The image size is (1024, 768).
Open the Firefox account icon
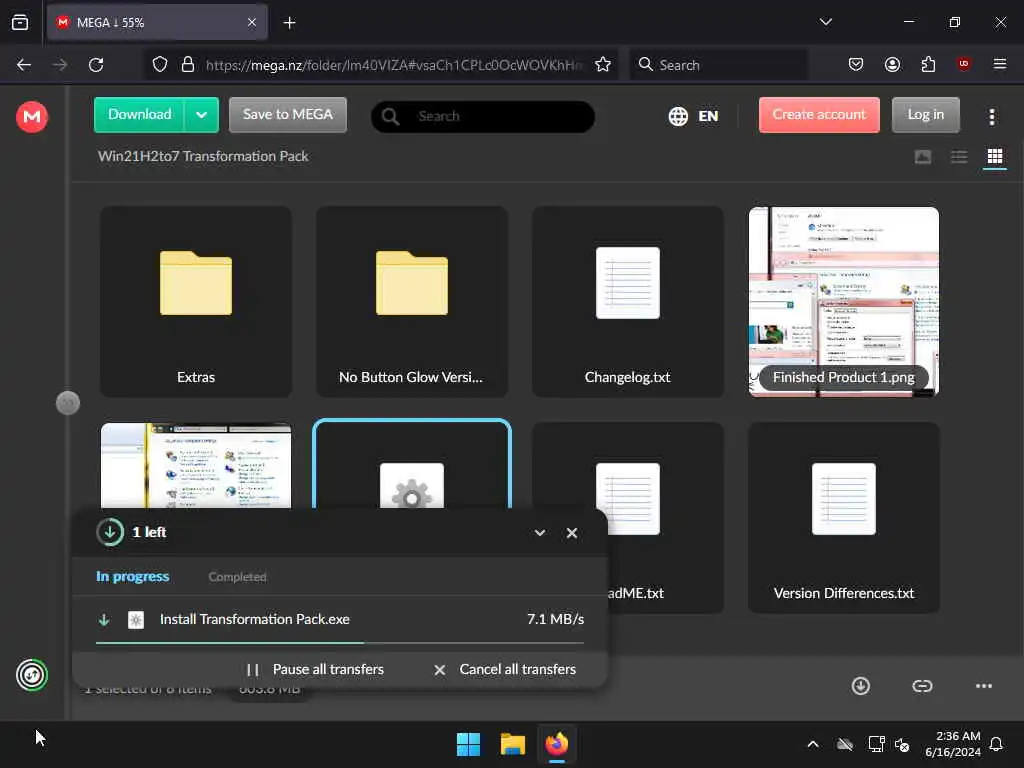pos(892,64)
